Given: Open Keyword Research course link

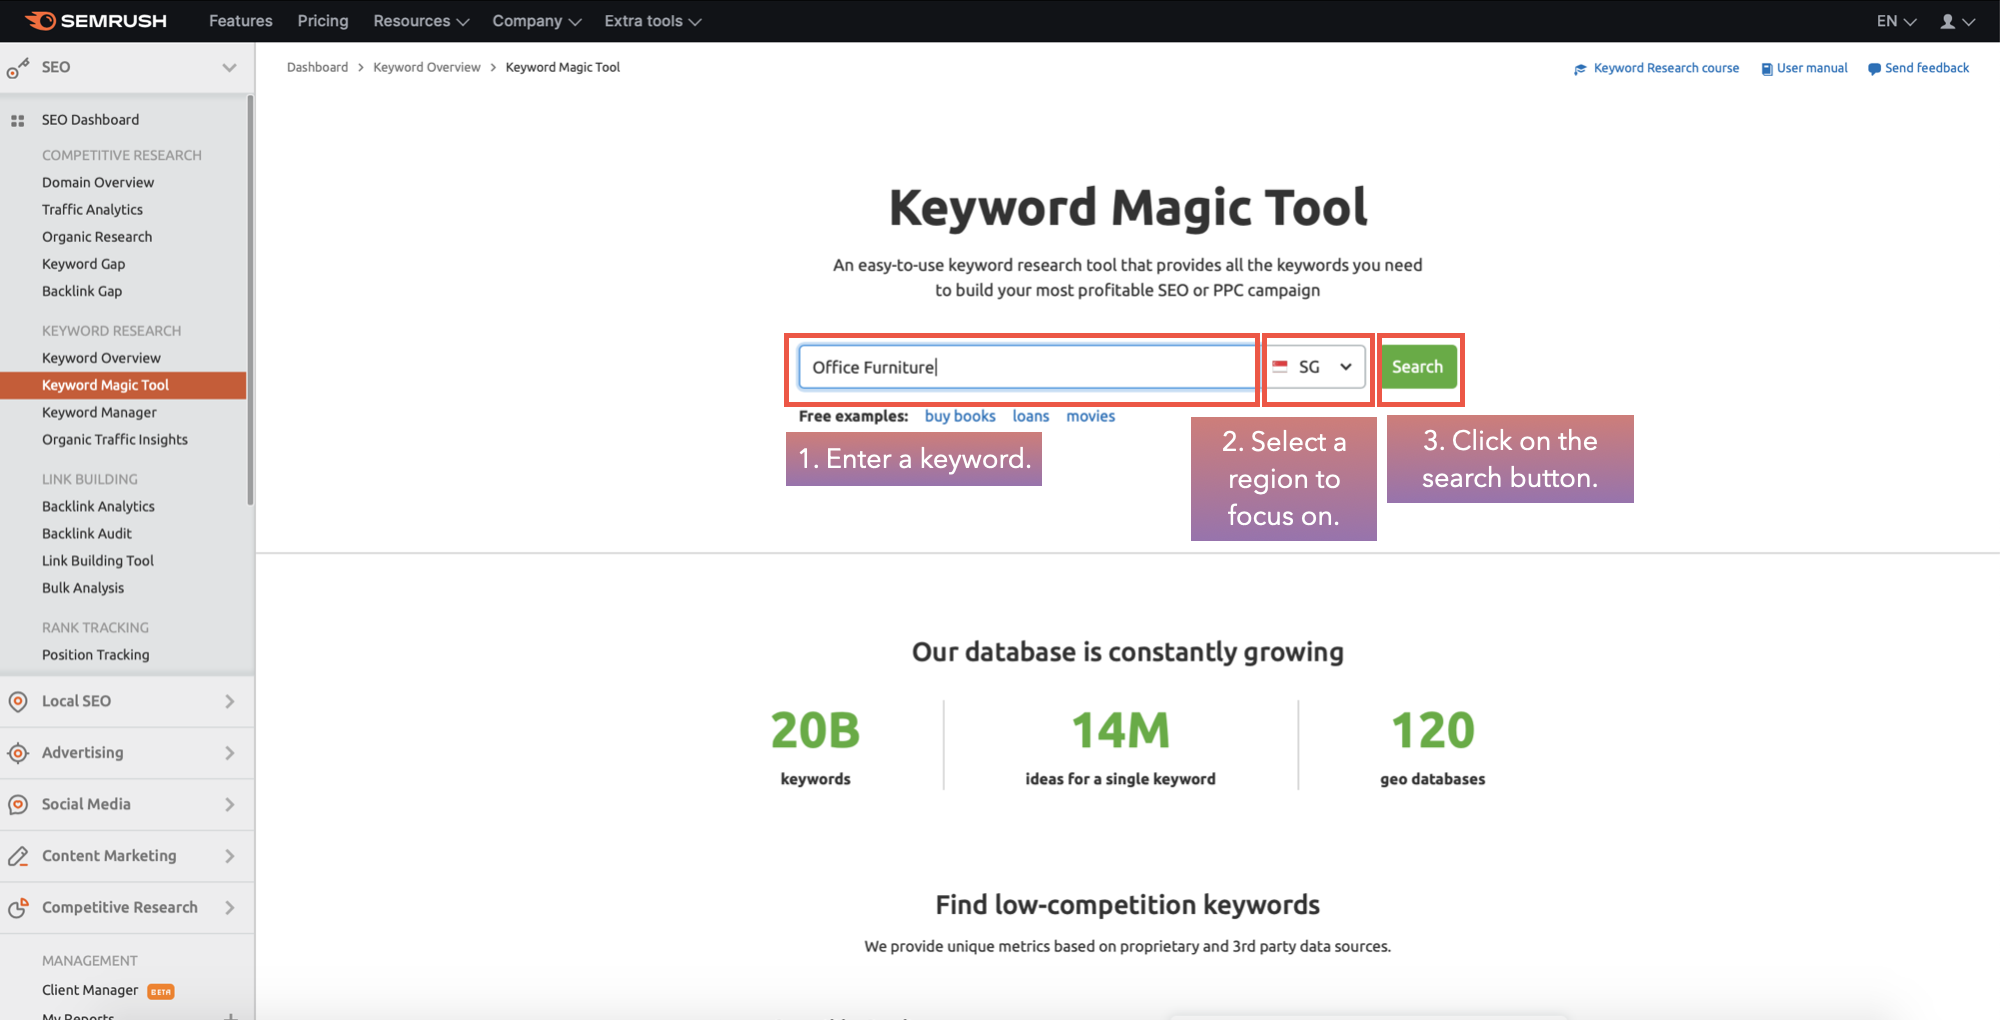Looking at the screenshot, I should pyautogui.click(x=1666, y=68).
